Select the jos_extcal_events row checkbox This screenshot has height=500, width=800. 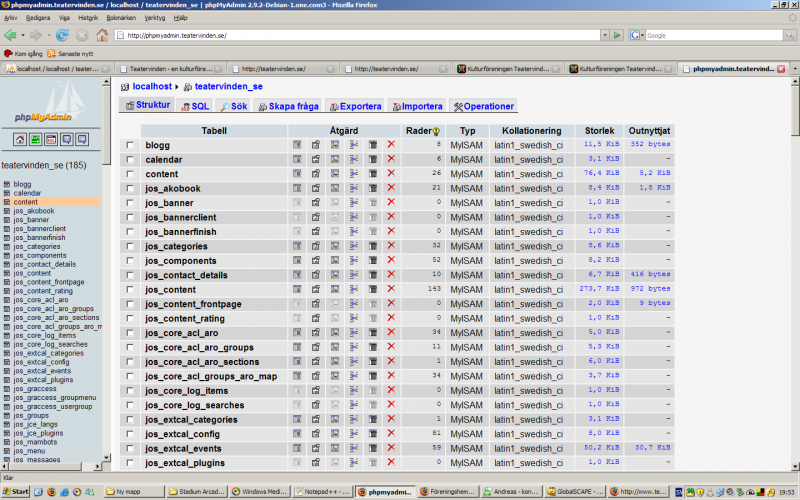(129, 448)
